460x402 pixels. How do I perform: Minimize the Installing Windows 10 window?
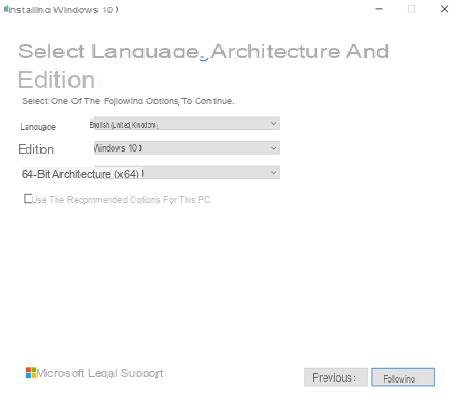[x=379, y=9]
